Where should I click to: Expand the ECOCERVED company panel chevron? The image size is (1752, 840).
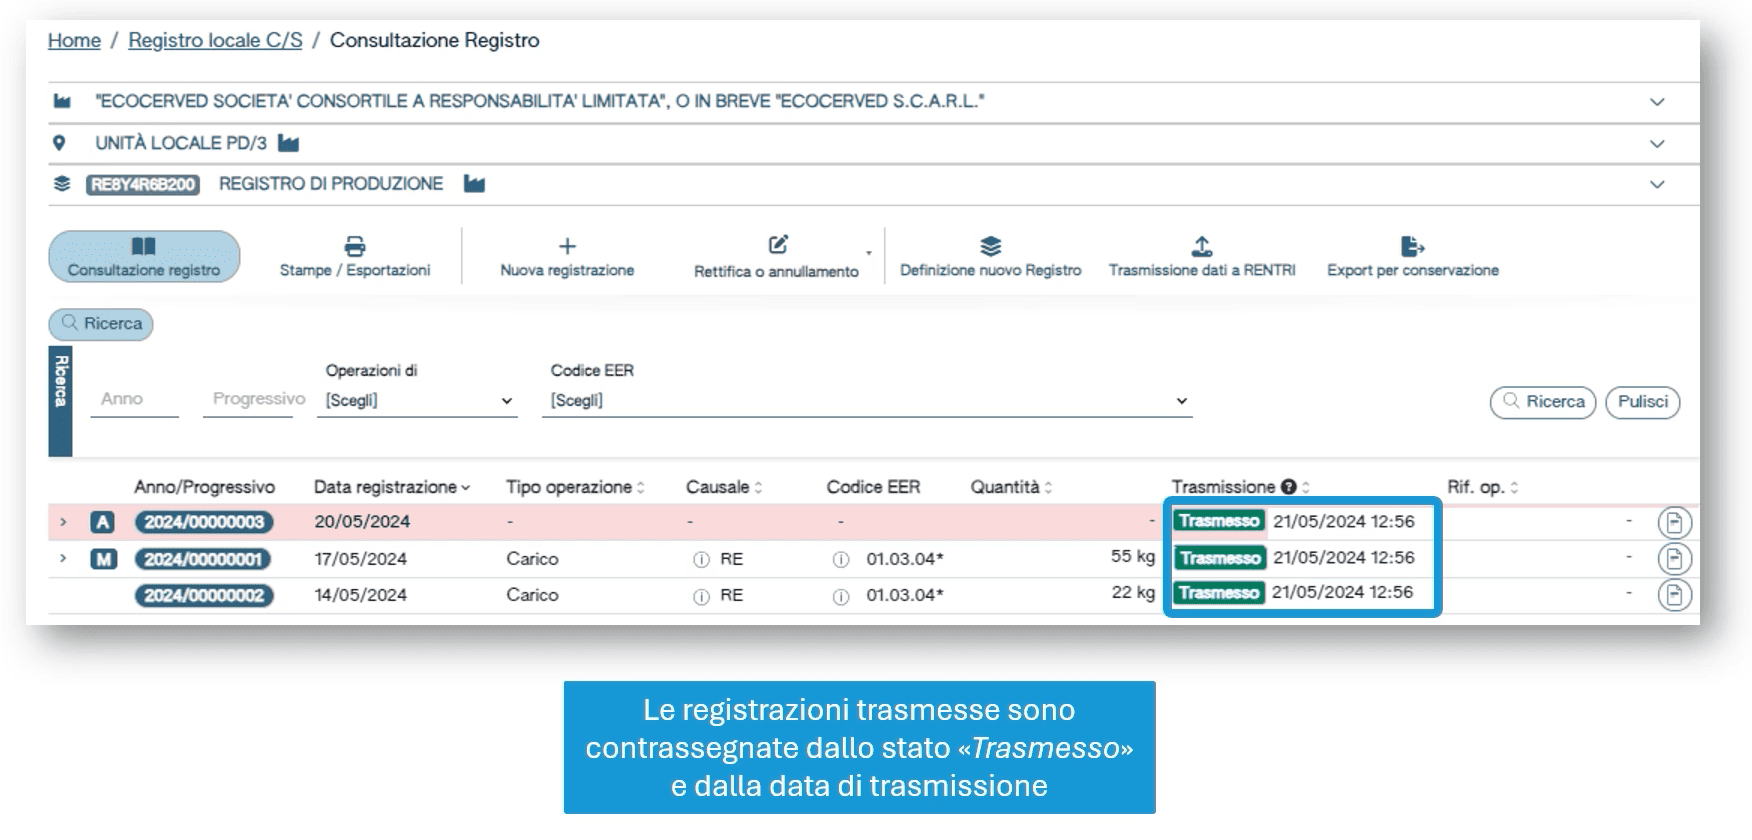click(1657, 102)
